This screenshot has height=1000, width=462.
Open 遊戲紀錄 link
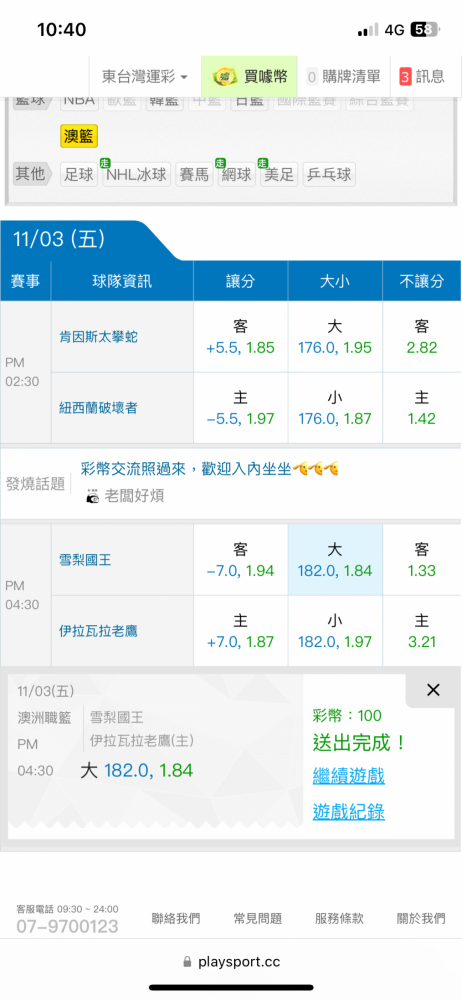coord(348,812)
